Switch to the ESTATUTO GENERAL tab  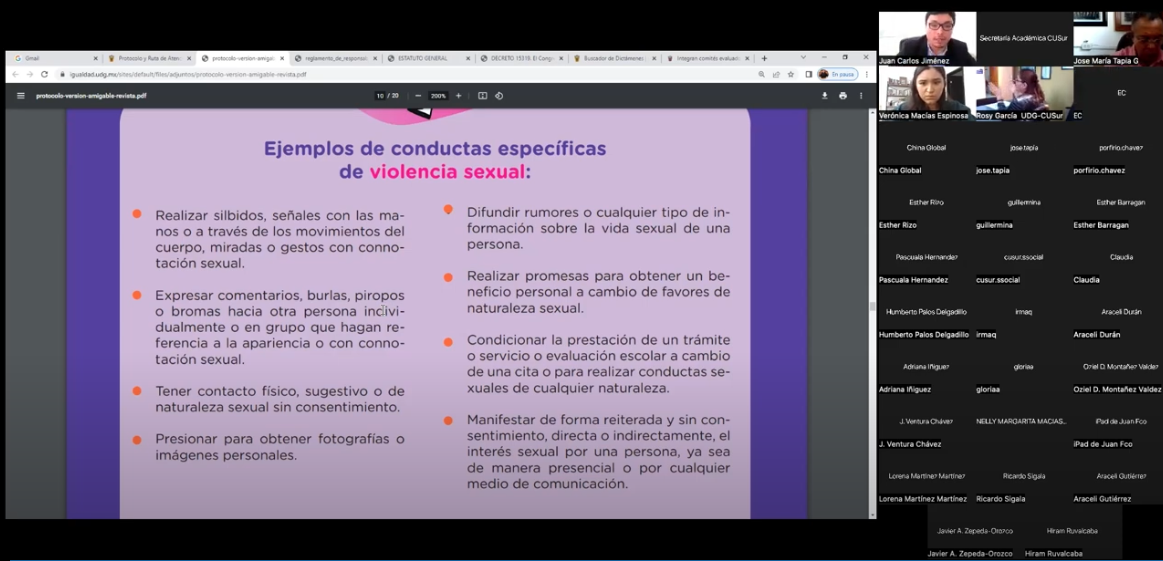pos(426,58)
